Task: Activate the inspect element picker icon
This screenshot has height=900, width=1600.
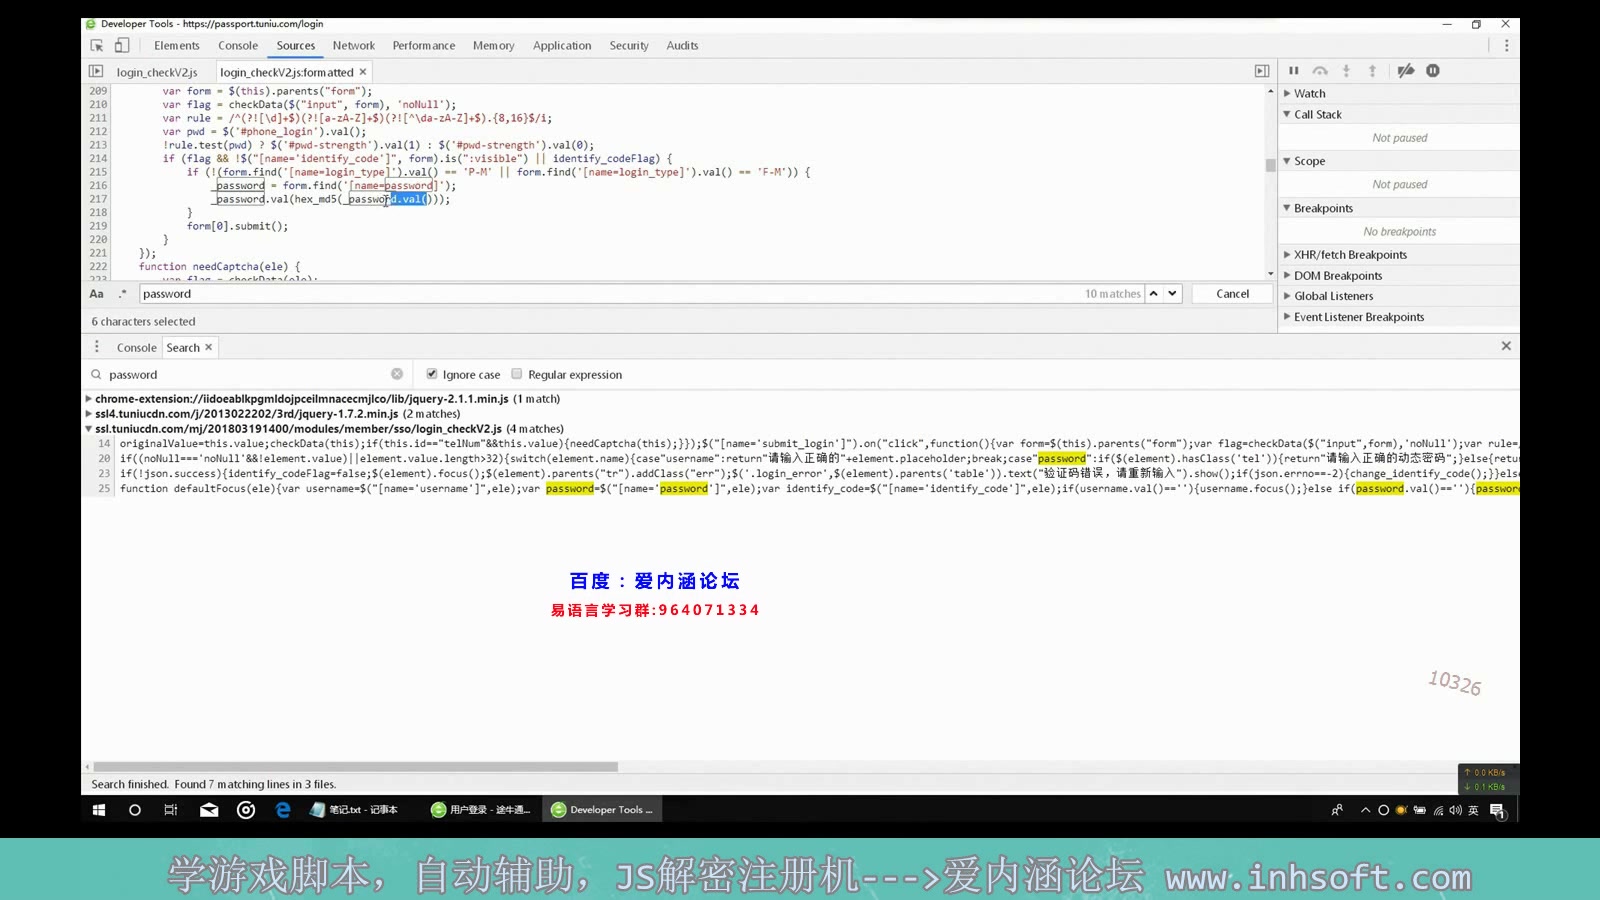Action: [97, 45]
